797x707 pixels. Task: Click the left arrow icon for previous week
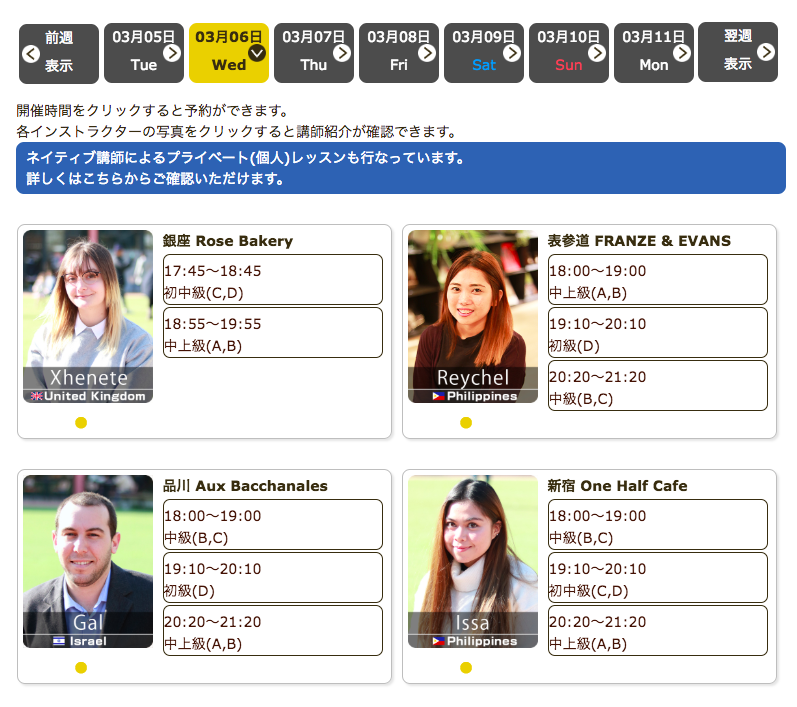[31, 53]
